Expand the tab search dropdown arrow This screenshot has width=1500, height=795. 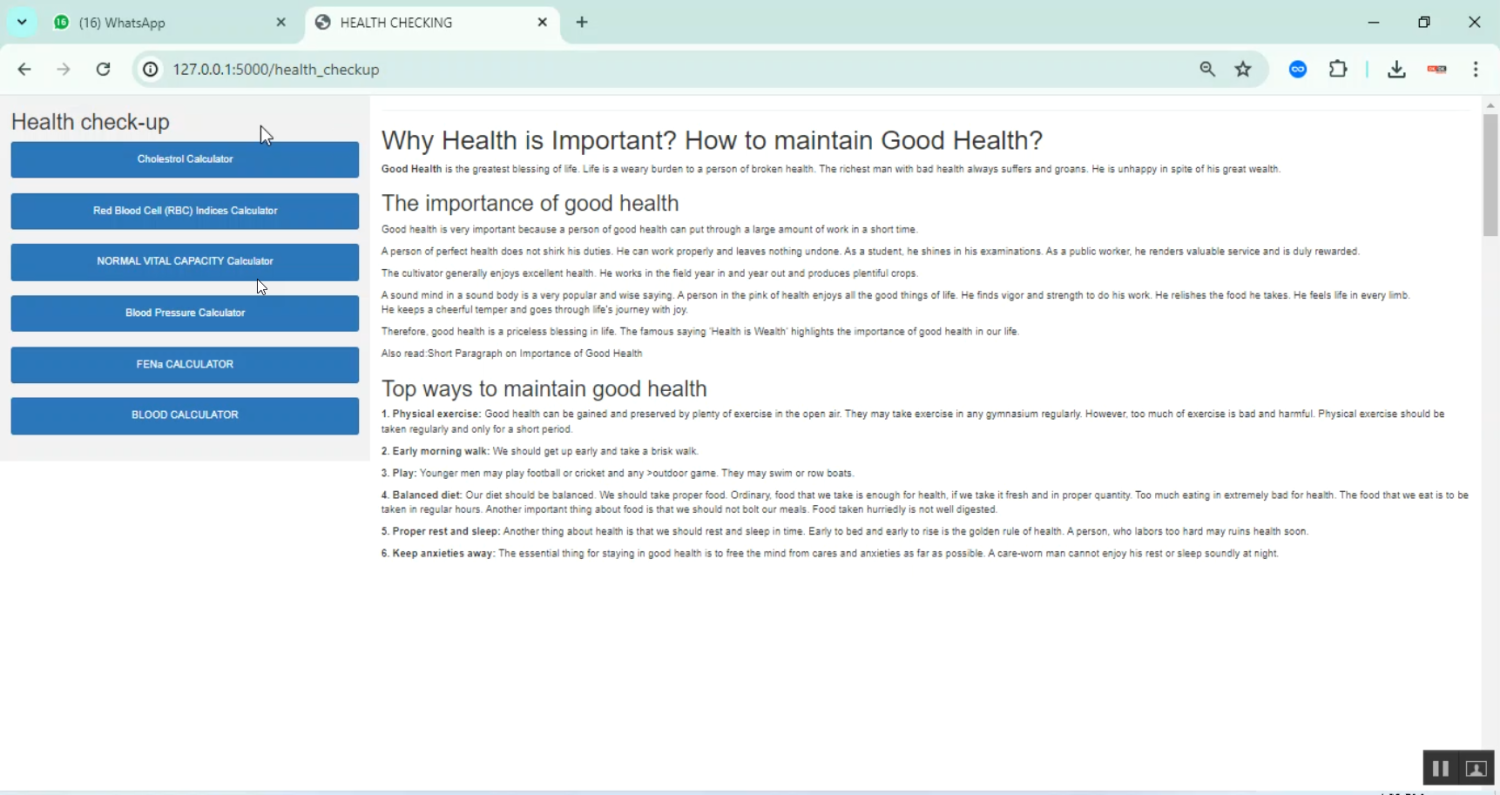click(x=21, y=22)
